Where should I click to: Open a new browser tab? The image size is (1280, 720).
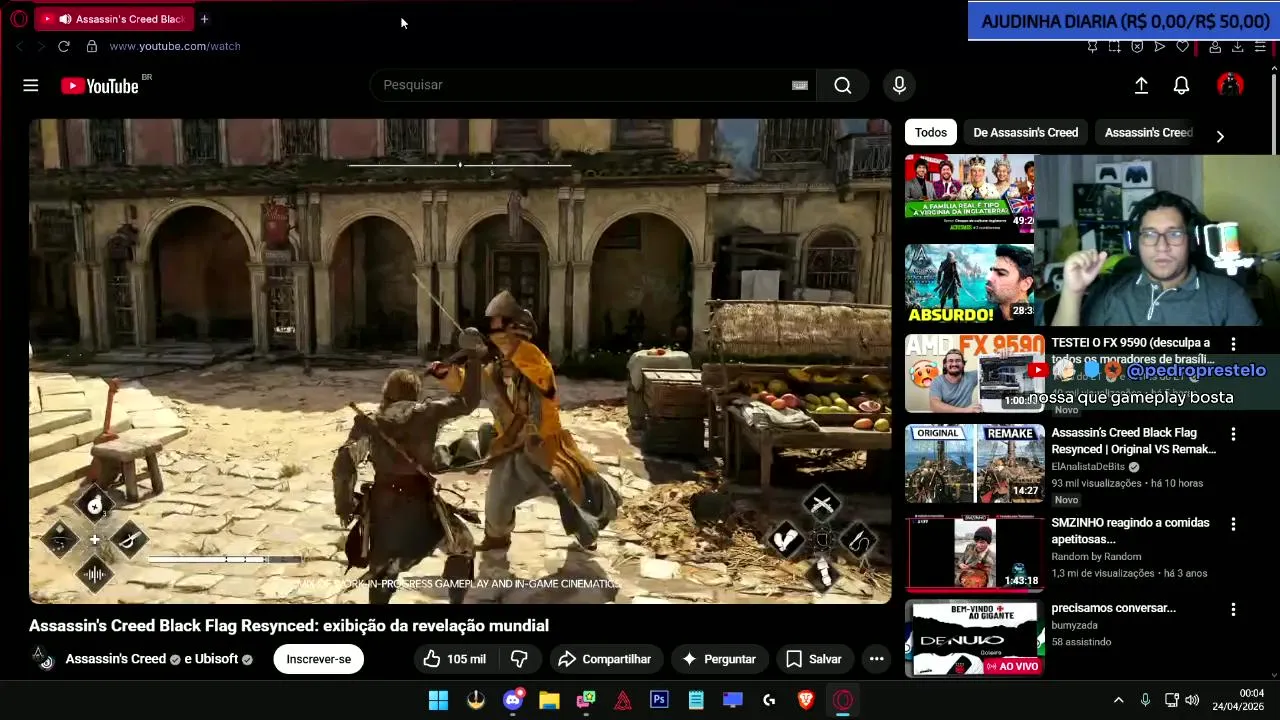point(204,19)
